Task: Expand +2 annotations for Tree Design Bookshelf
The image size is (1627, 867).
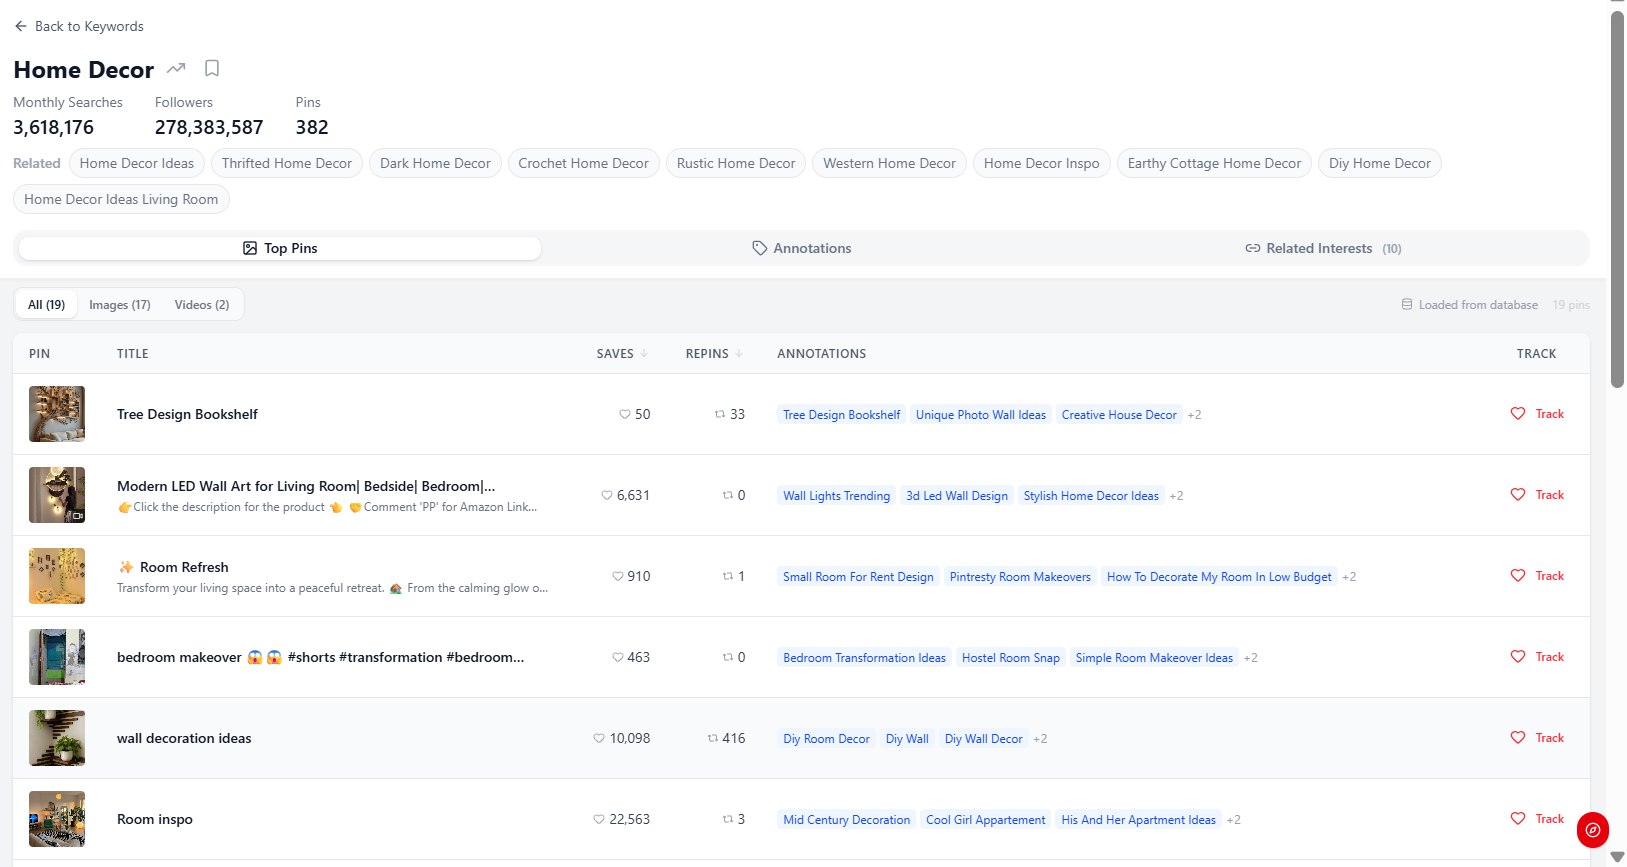Action: point(1195,415)
